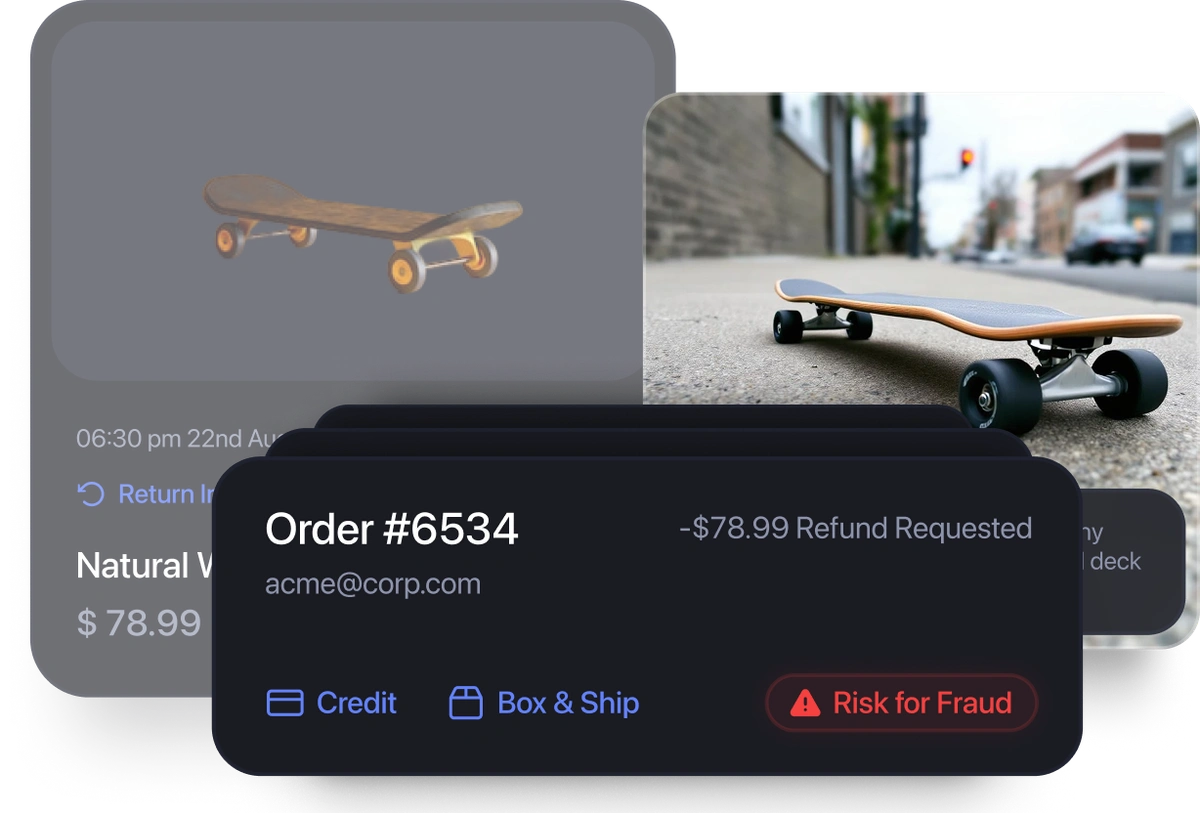Select the -$78.99 Refund Requested text
This screenshot has width=1200, height=813.
pos(856,528)
